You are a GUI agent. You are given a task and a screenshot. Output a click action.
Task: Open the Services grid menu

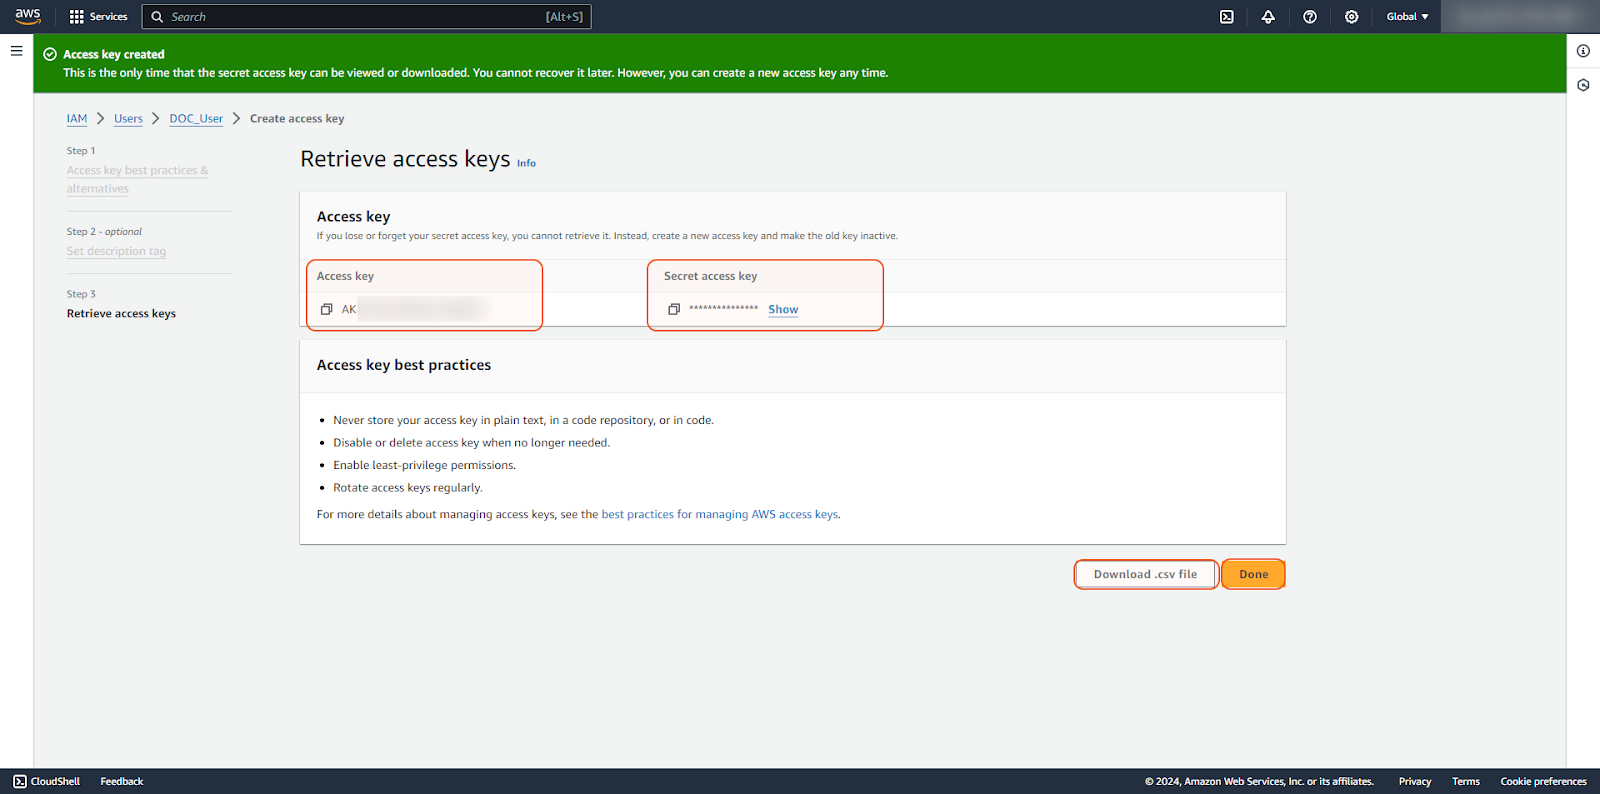point(98,17)
